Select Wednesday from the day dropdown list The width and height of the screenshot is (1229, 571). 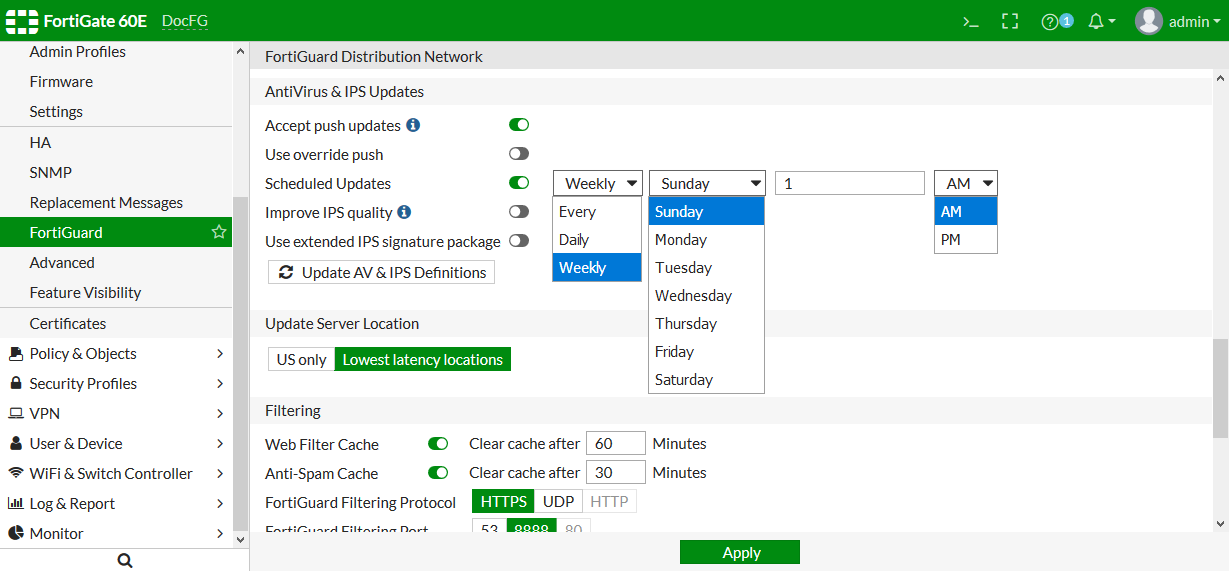693,296
